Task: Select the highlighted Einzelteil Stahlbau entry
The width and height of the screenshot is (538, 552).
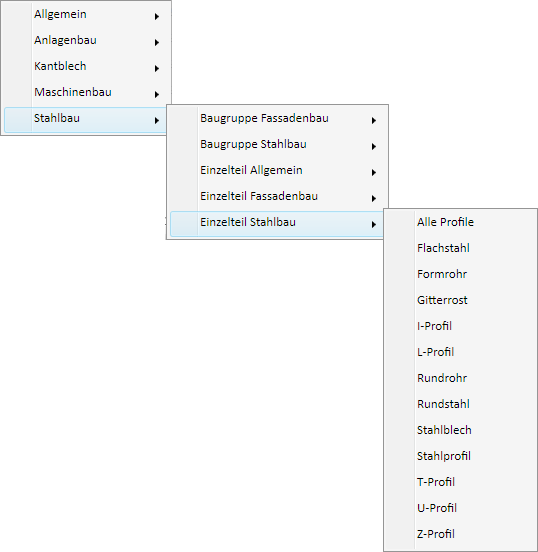Action: coord(277,223)
